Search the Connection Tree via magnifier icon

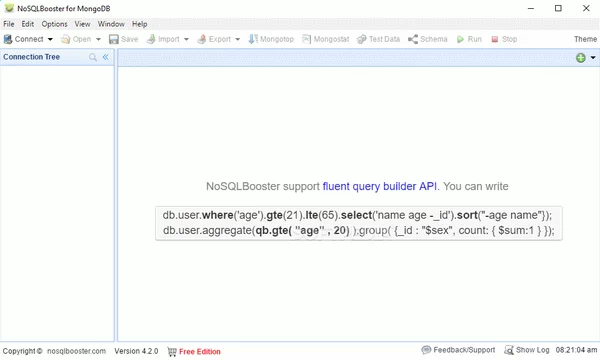pos(93,57)
